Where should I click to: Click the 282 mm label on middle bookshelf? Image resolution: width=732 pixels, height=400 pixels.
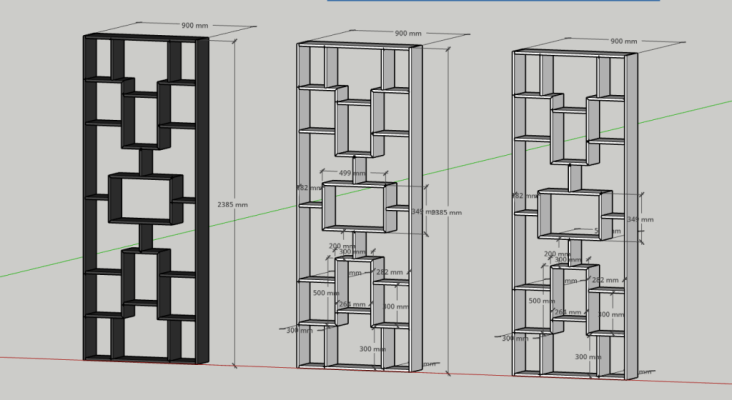pos(389,272)
